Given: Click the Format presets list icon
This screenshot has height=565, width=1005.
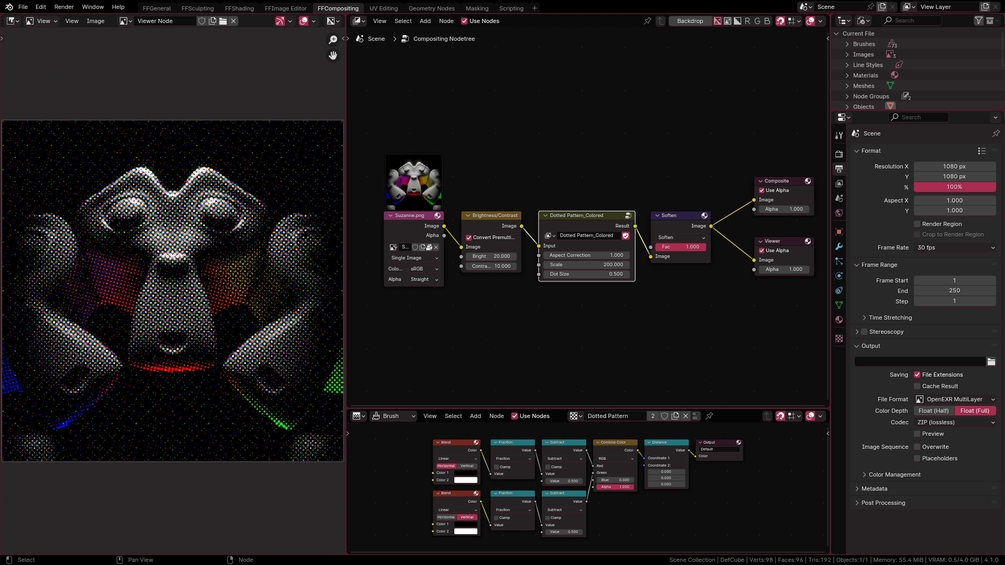Looking at the screenshot, I should coord(981,151).
